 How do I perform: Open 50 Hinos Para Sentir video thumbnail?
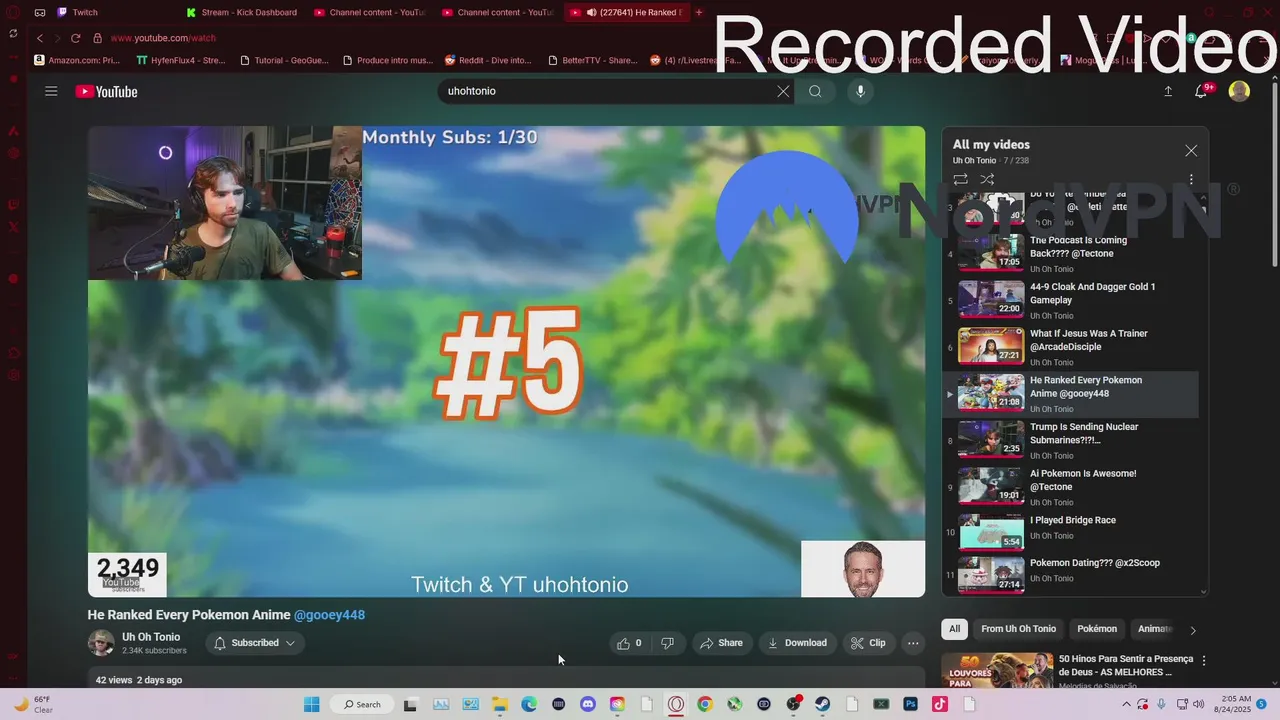[x=998, y=671]
